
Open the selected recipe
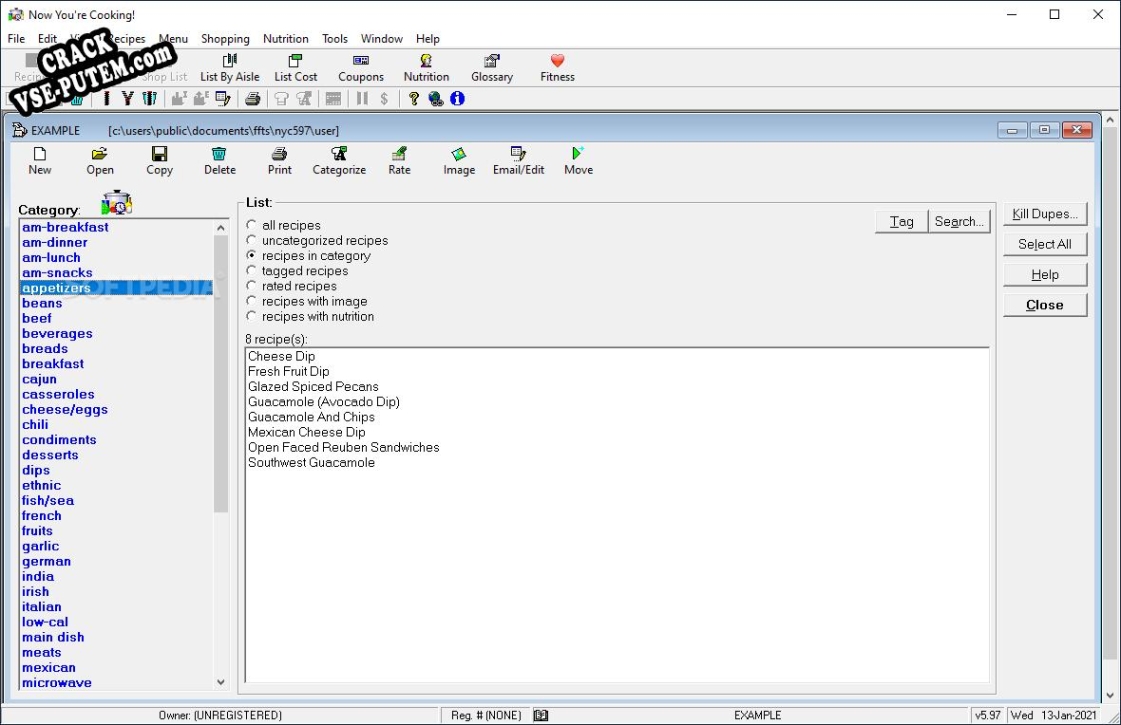pos(100,161)
